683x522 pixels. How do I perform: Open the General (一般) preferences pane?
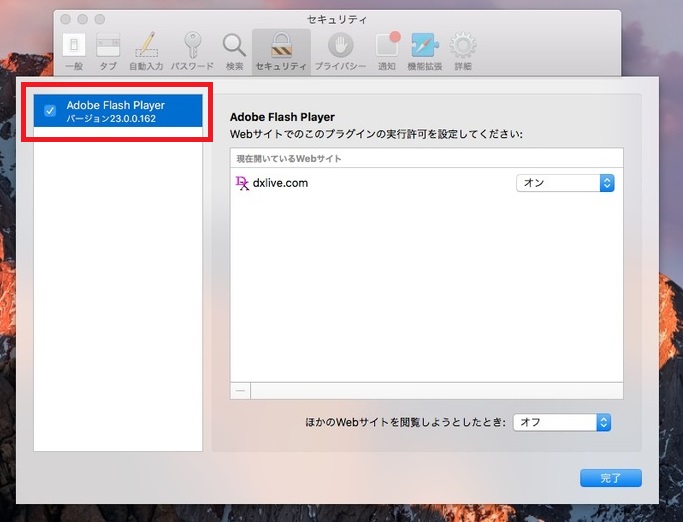[74, 52]
